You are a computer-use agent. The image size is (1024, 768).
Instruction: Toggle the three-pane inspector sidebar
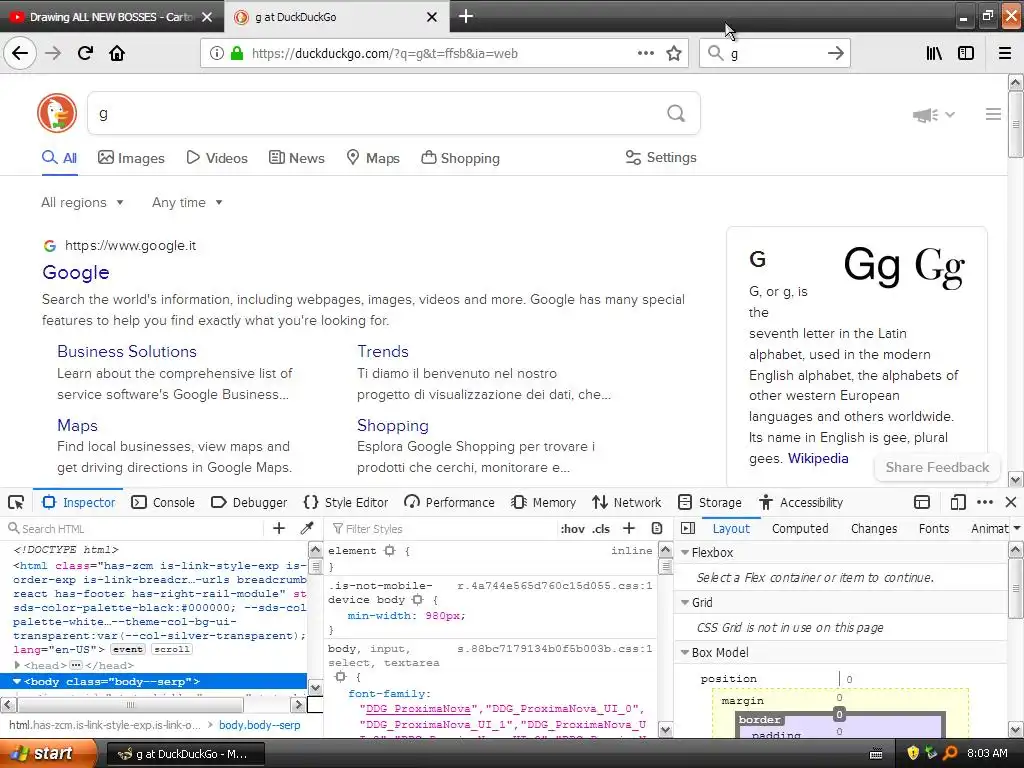[x=688, y=528]
